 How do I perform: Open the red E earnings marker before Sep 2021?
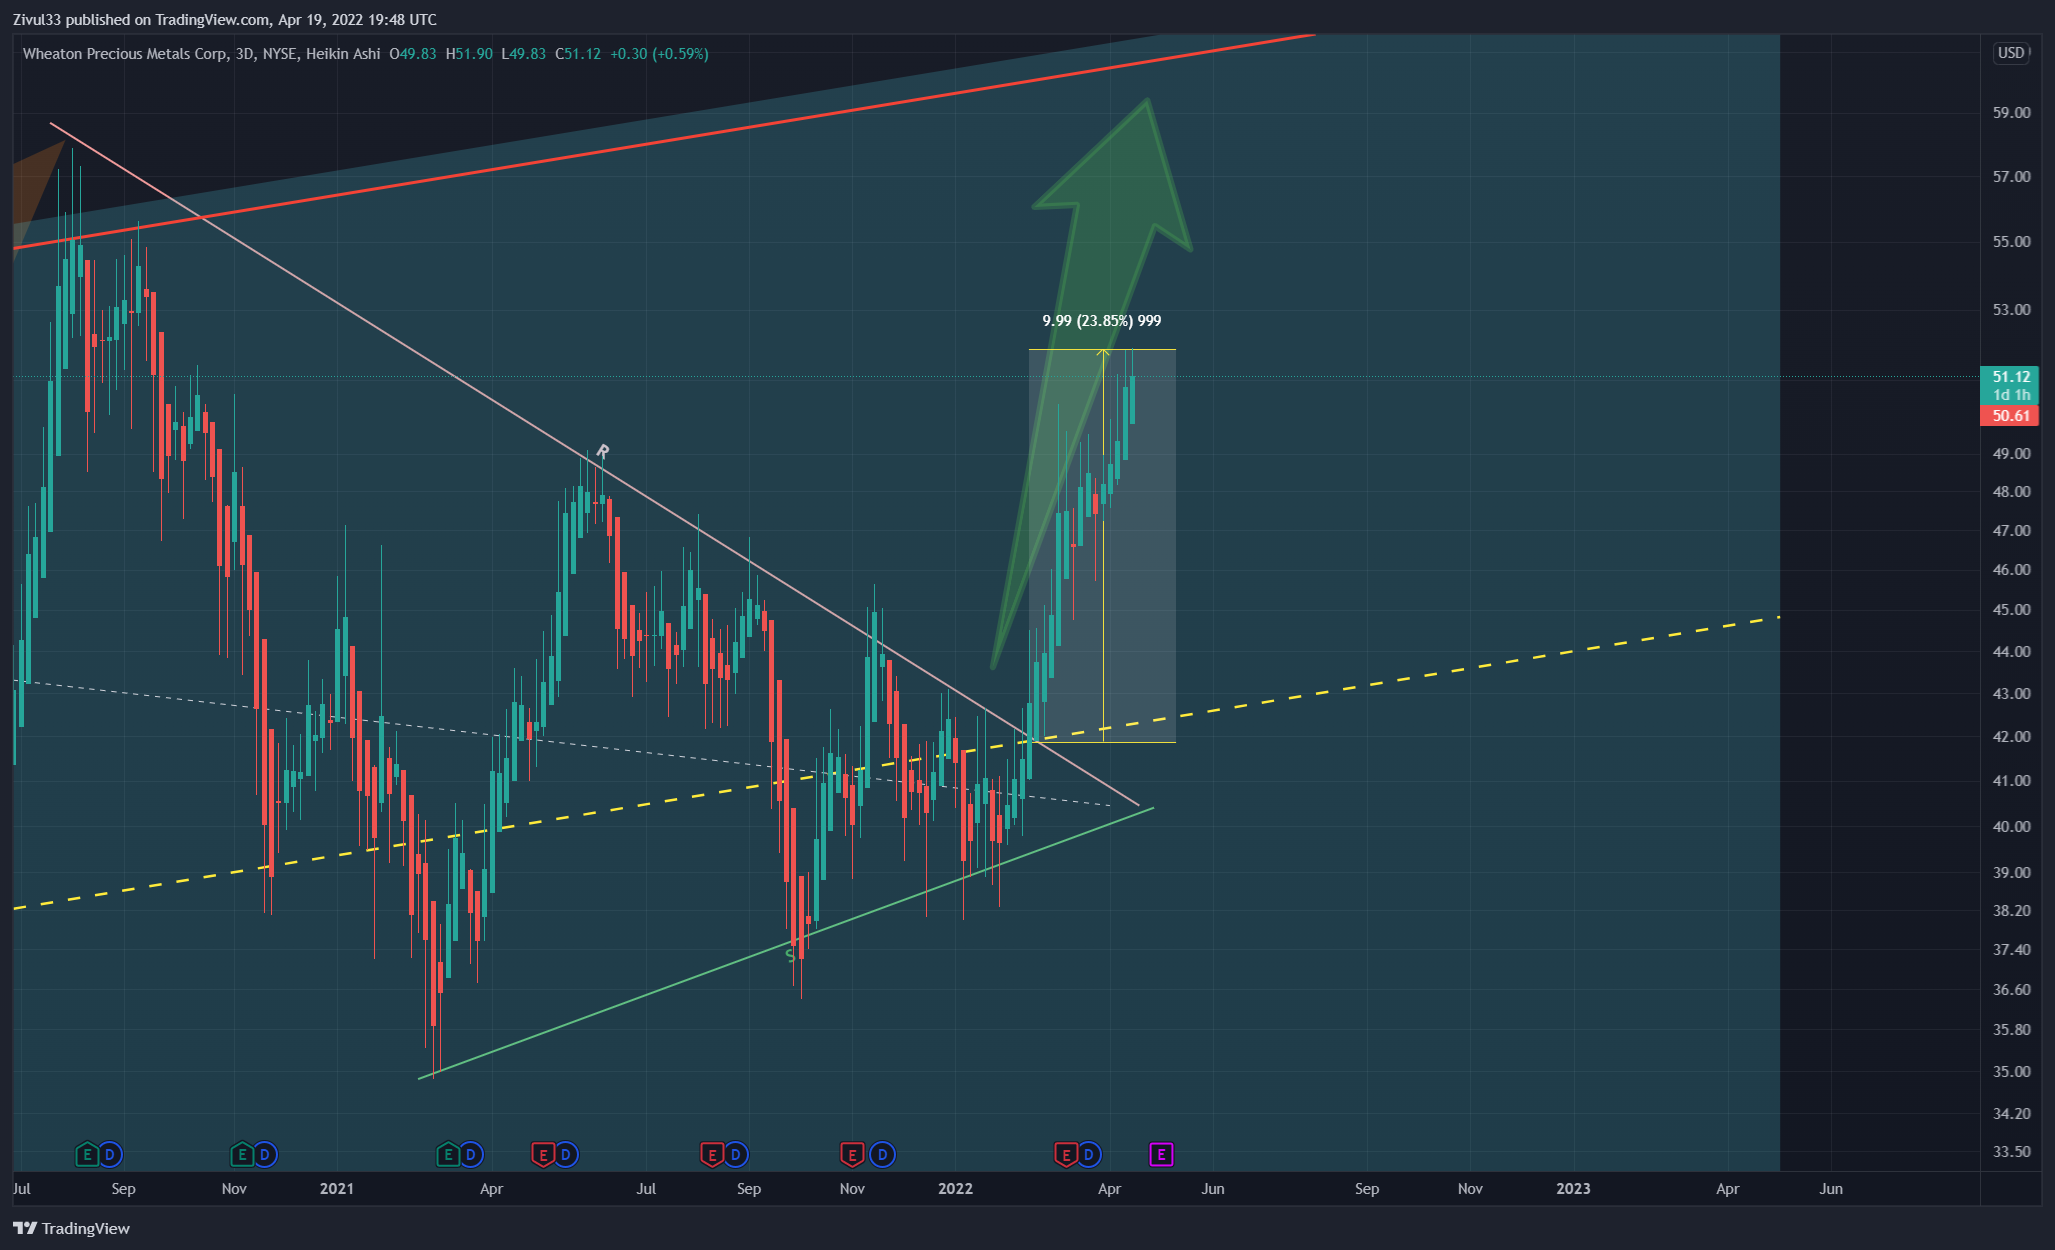(711, 1155)
